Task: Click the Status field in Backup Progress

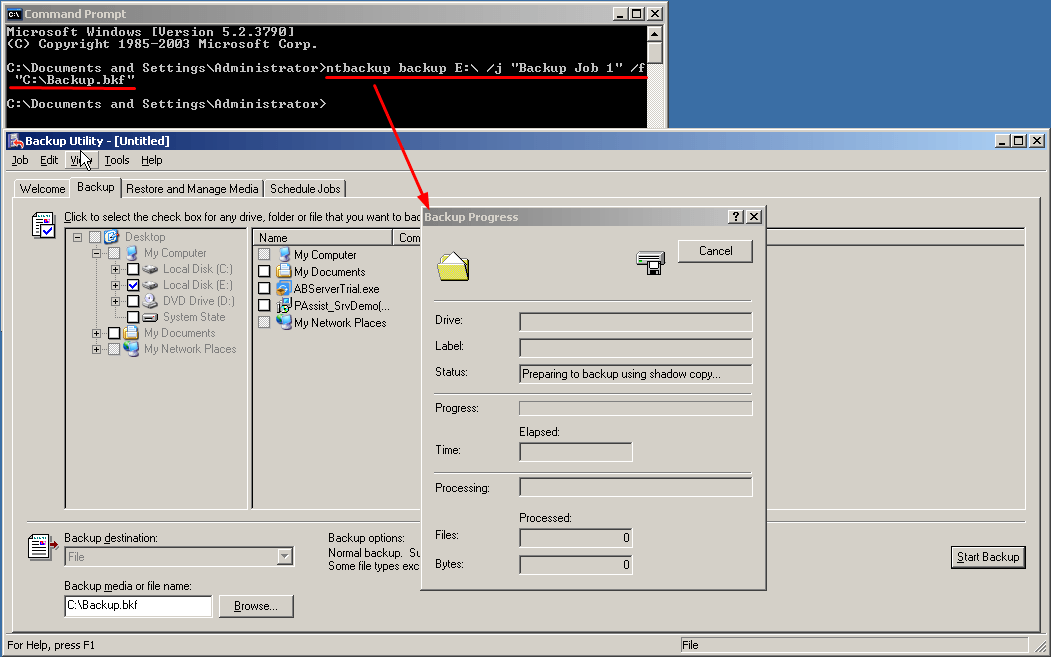Action: 635,374
